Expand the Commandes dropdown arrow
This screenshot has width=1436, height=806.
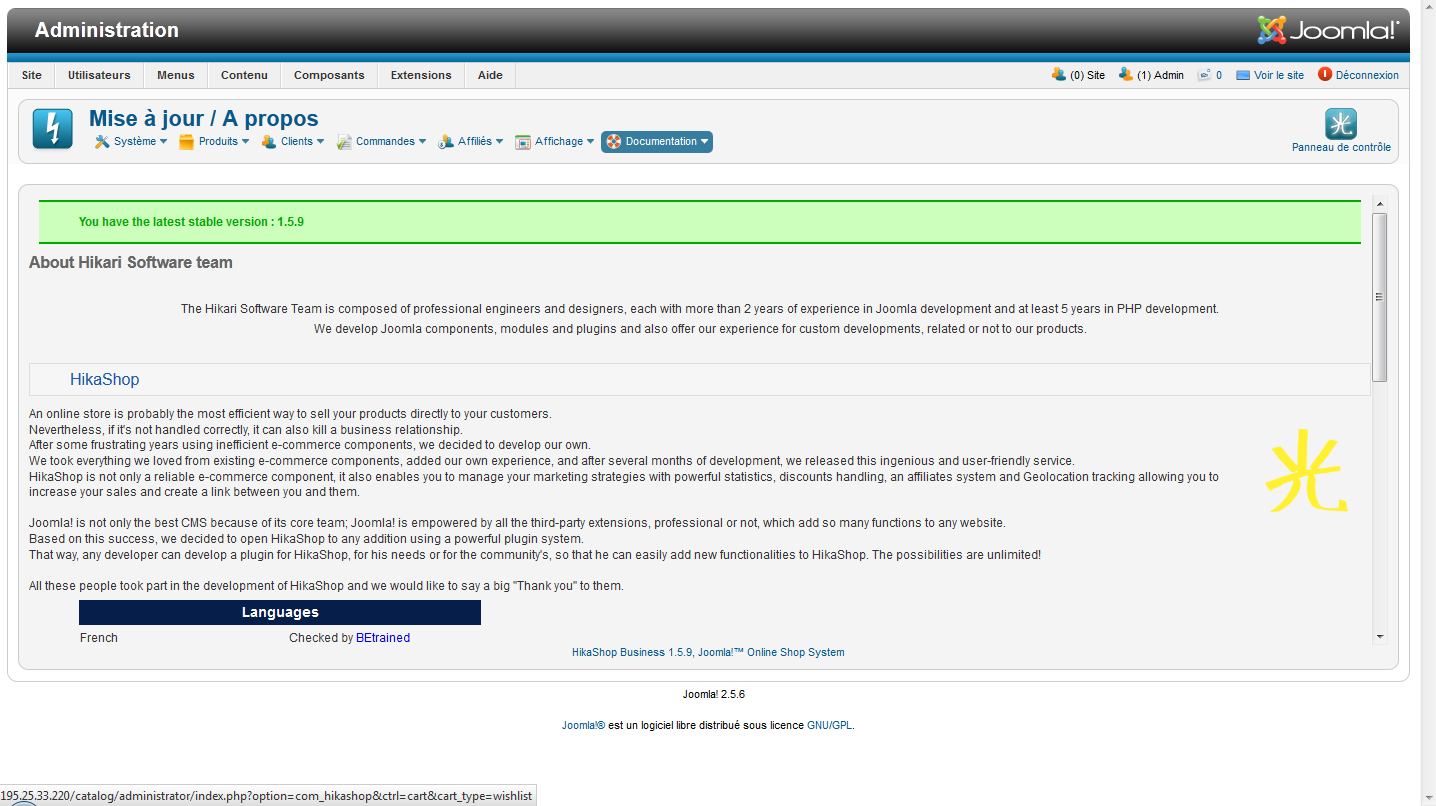point(423,142)
